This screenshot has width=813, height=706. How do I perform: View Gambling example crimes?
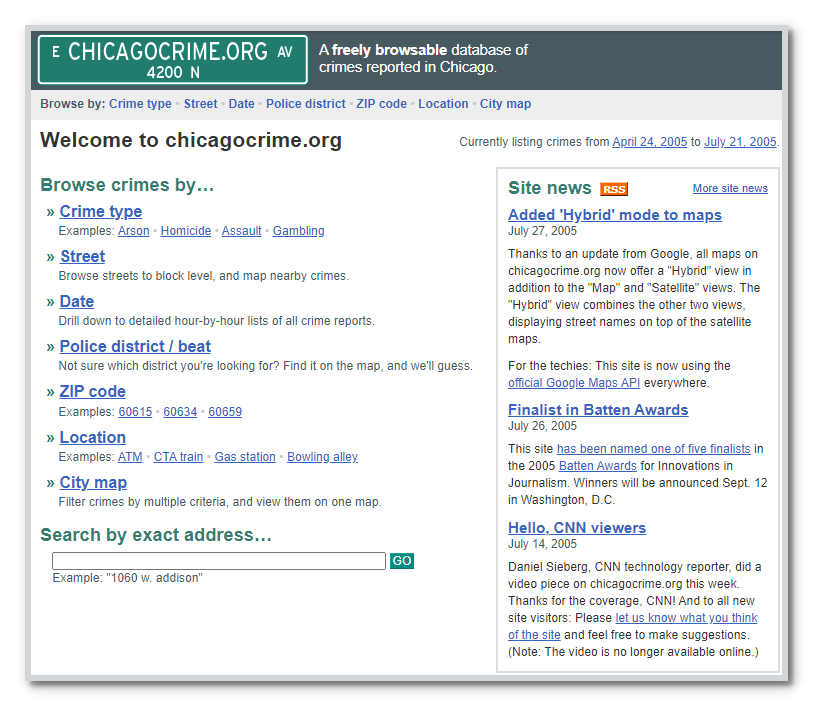pyautogui.click(x=299, y=231)
